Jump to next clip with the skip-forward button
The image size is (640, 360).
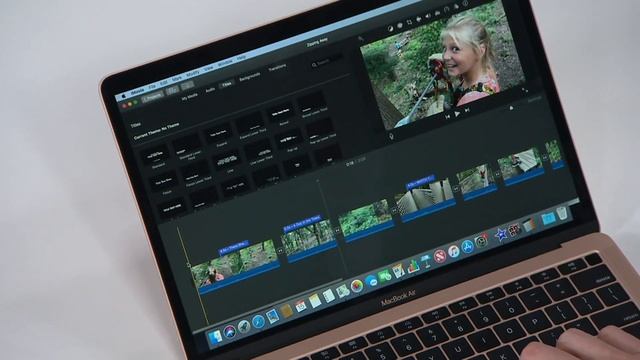[x=468, y=110]
